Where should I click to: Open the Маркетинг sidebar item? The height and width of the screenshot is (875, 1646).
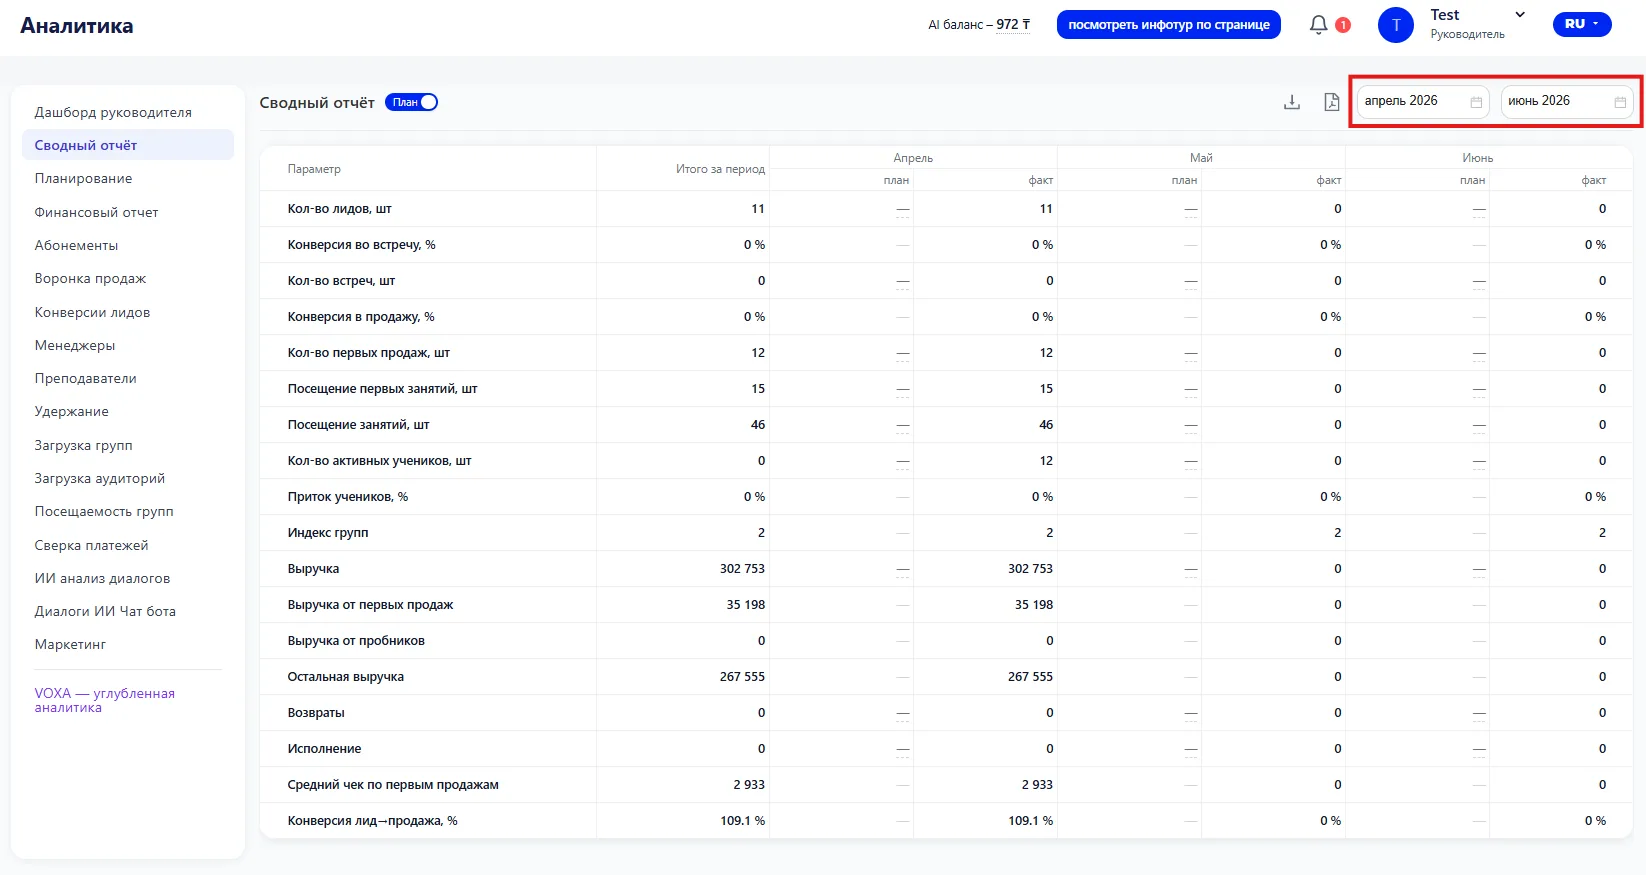tap(71, 644)
